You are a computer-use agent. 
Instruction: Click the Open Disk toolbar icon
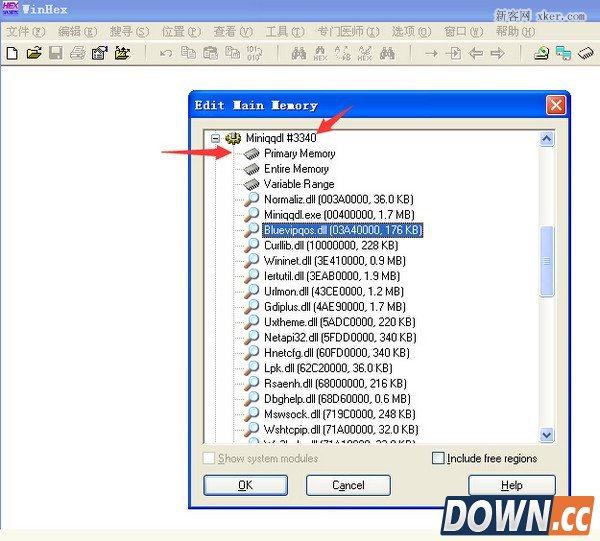(x=541, y=53)
